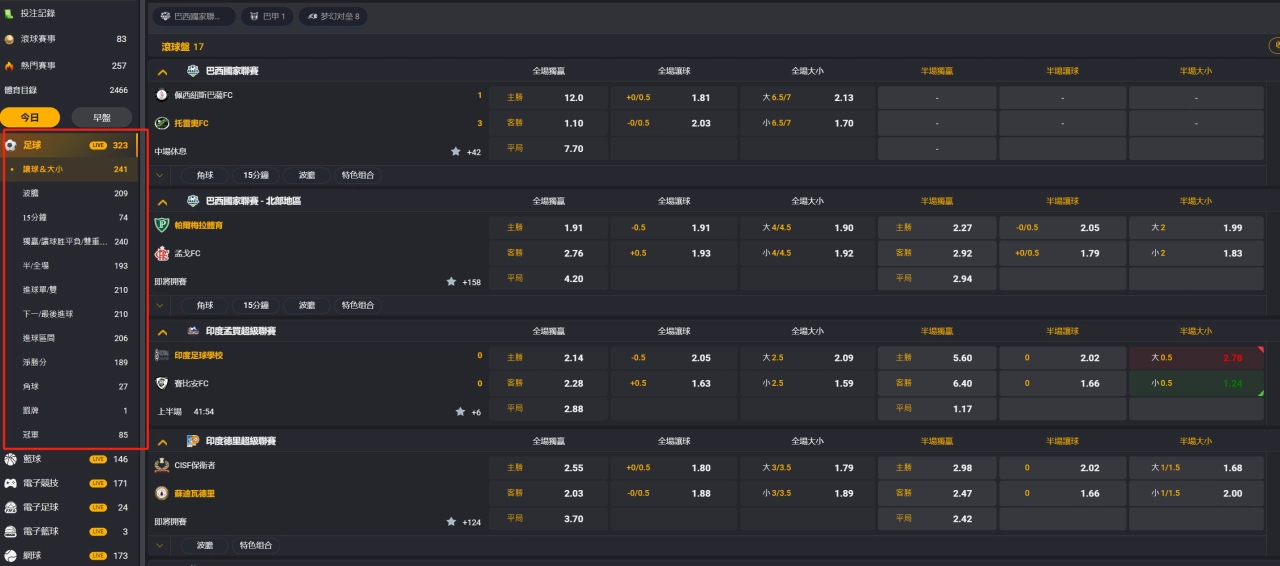Viewport: 1280px width, 566px height.
Task: Expand the chevron beside the first 角球 chip
Action: [161, 175]
